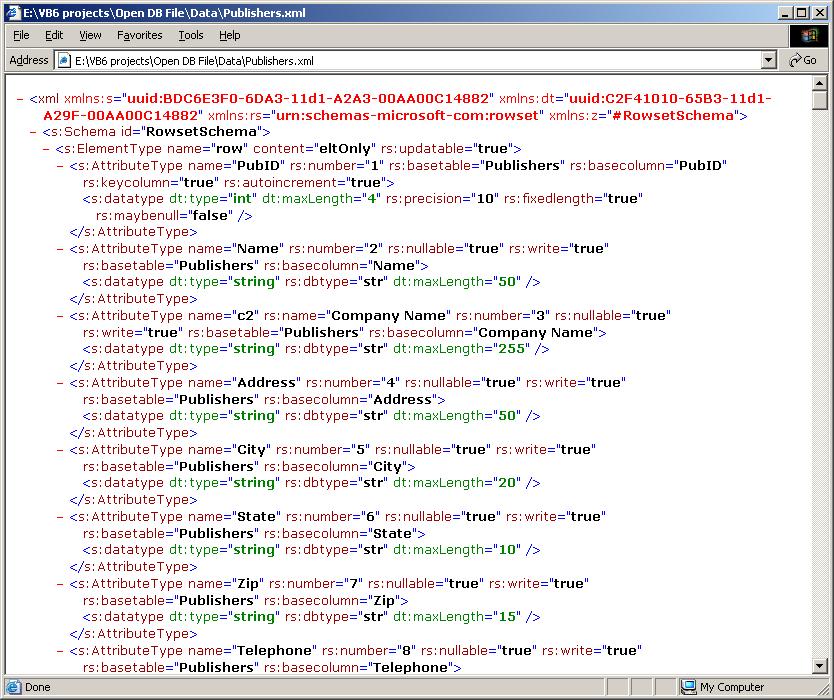The height and width of the screenshot is (700, 834).
Task: Click the vertical scrollbar thumb
Action: (820, 101)
